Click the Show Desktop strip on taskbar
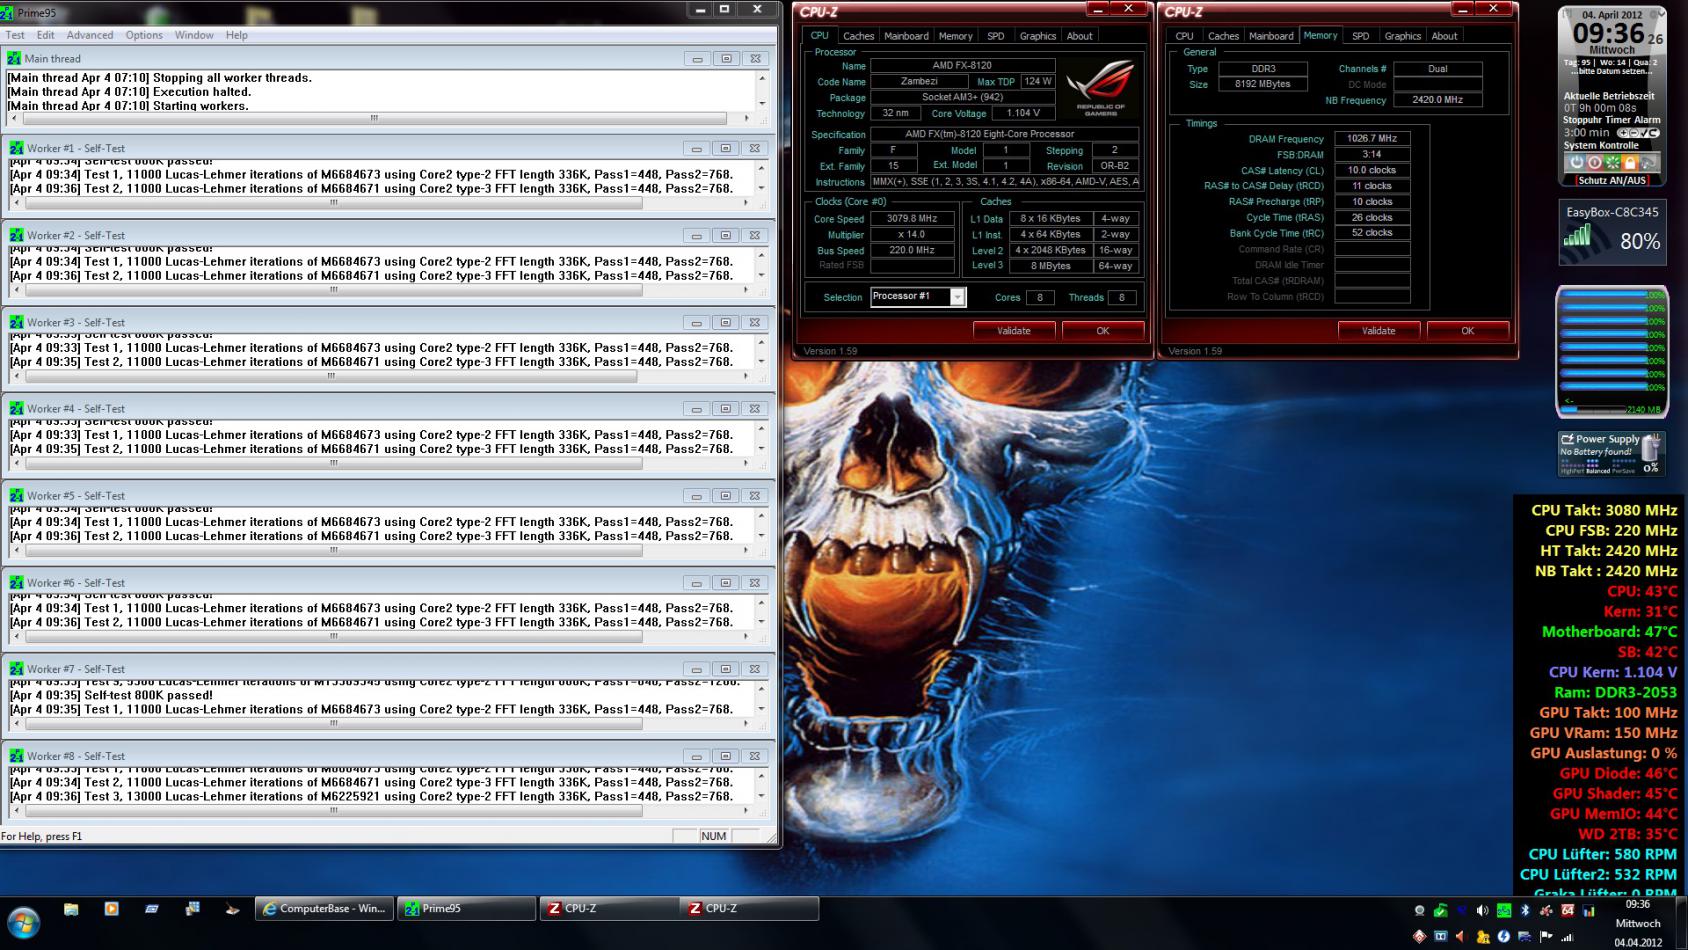 1683,923
